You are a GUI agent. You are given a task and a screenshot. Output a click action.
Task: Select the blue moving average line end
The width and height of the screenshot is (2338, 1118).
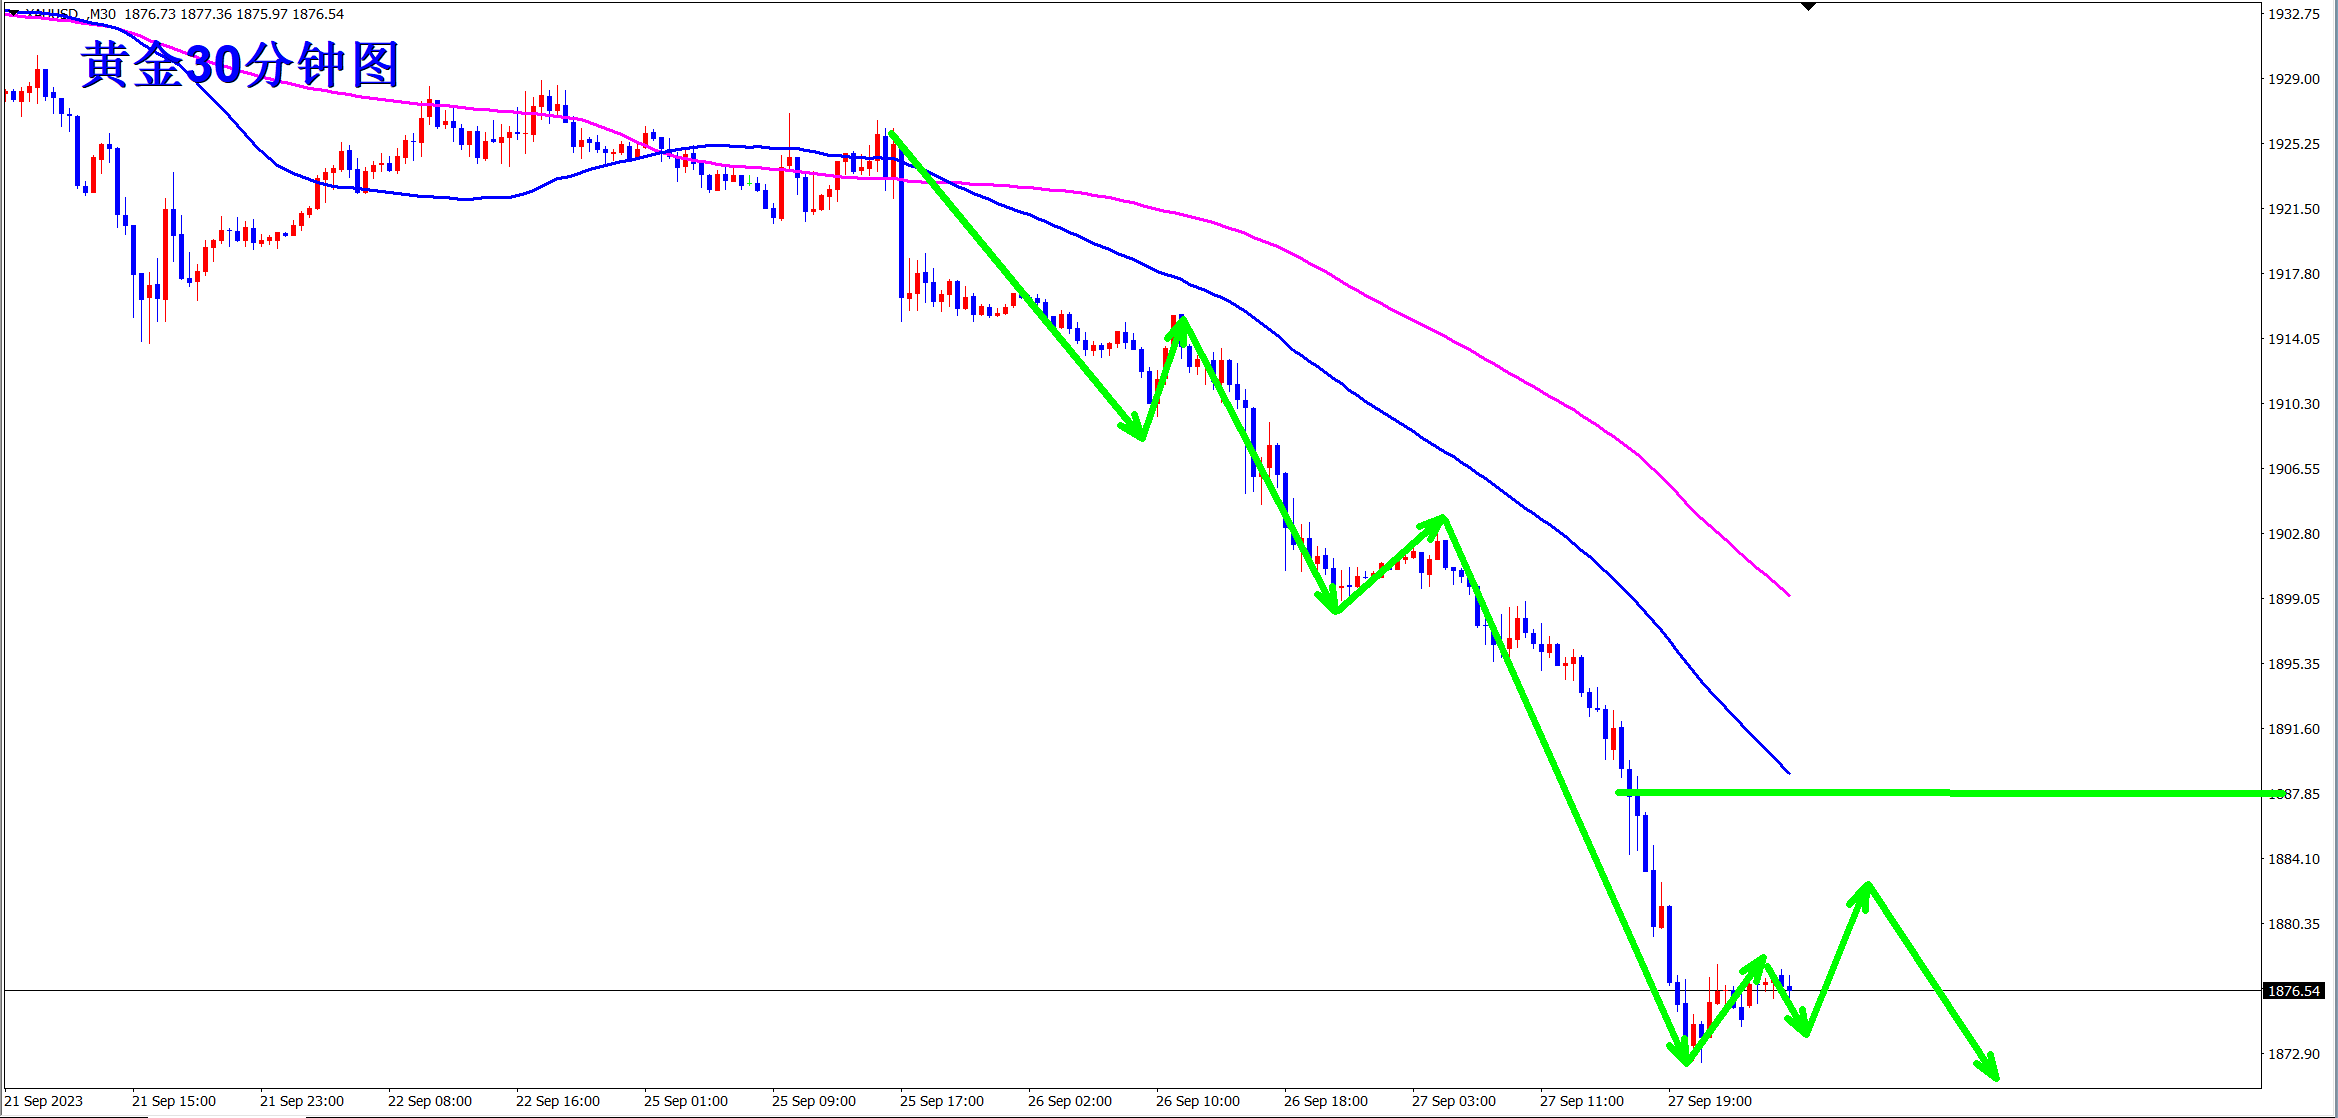click(1785, 769)
